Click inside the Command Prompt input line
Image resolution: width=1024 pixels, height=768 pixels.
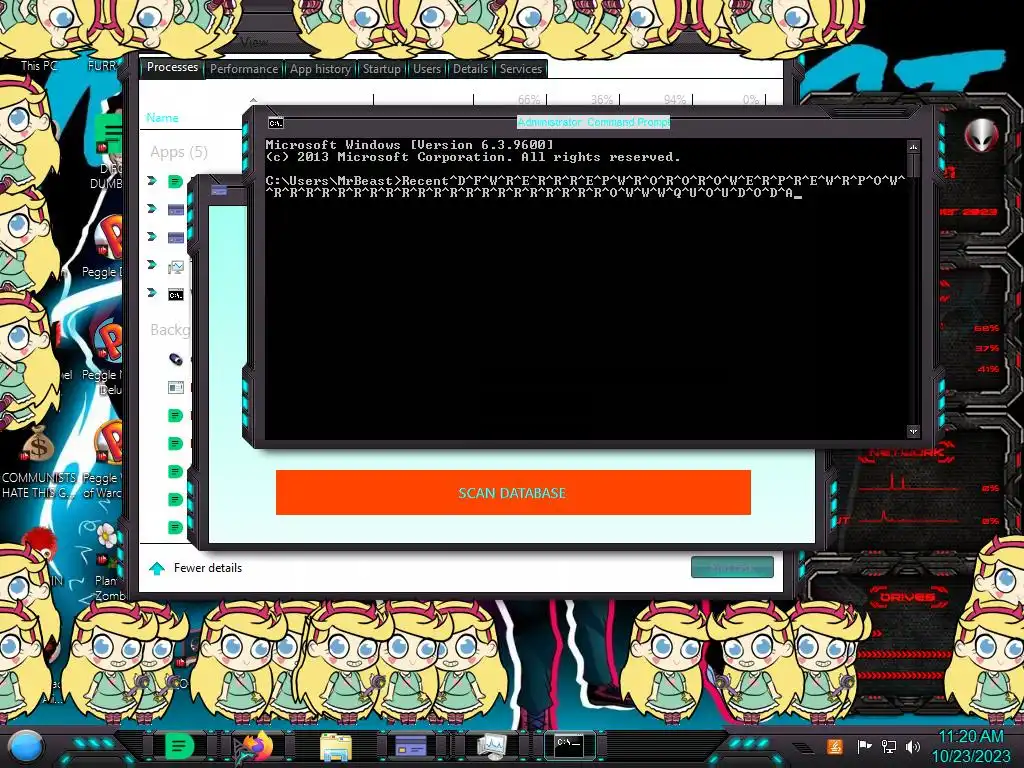tap(586, 187)
